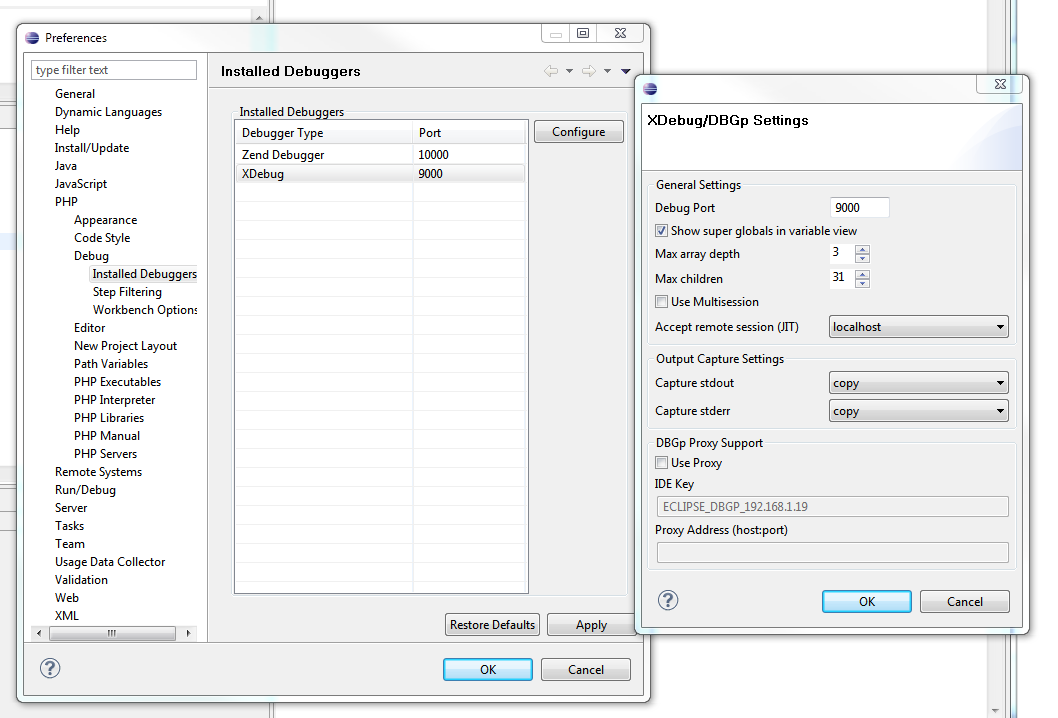Select Workbench Options tree item
Screen dimensions: 1058x718
(x=145, y=310)
